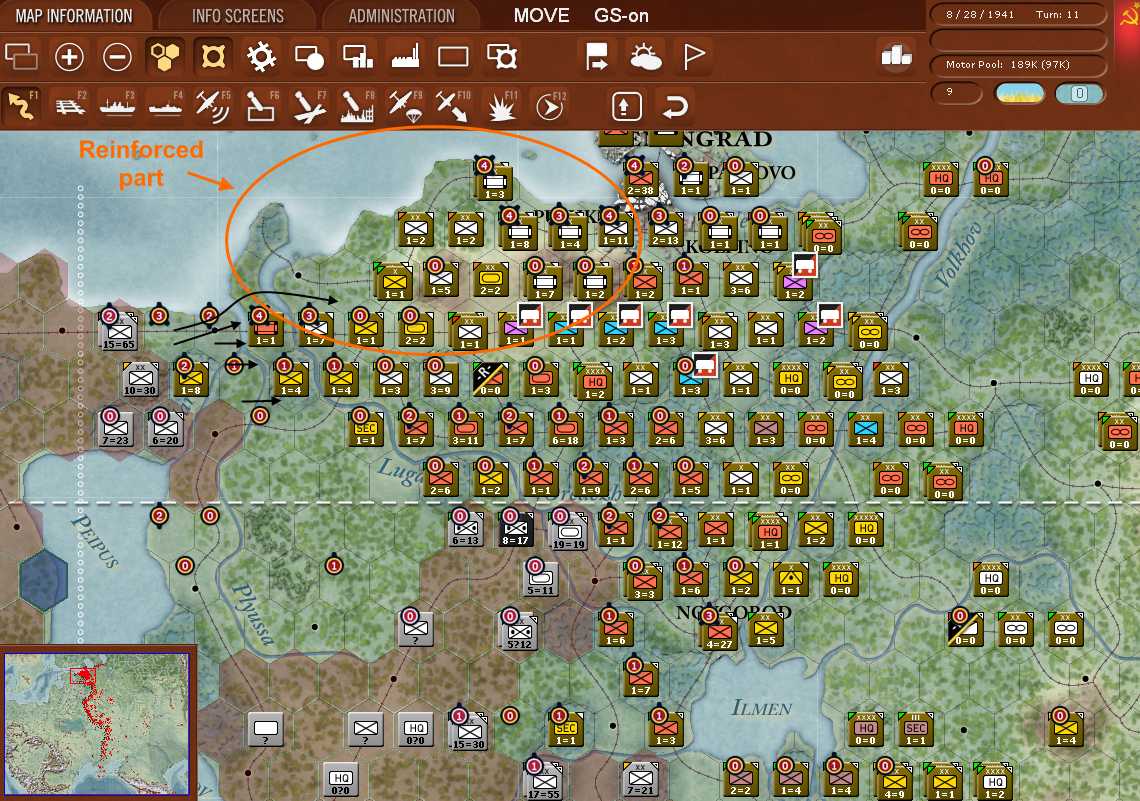
Task: Select Soviet unit showing 2=38
Action: point(641,179)
